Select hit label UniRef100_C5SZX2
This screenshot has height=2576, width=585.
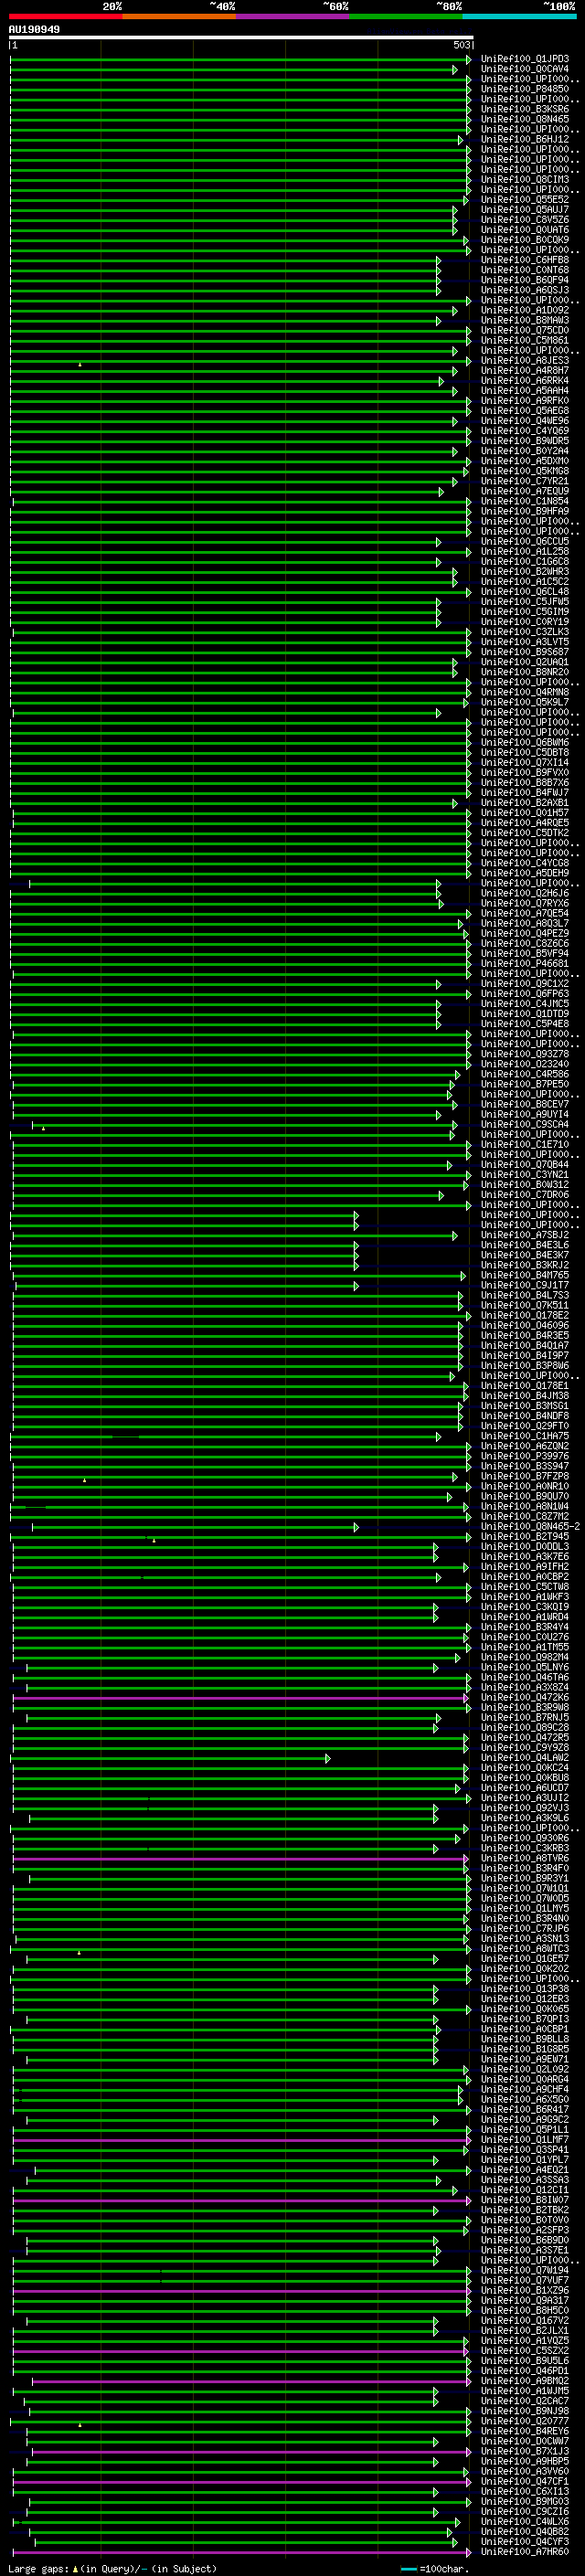click(x=525, y=2351)
